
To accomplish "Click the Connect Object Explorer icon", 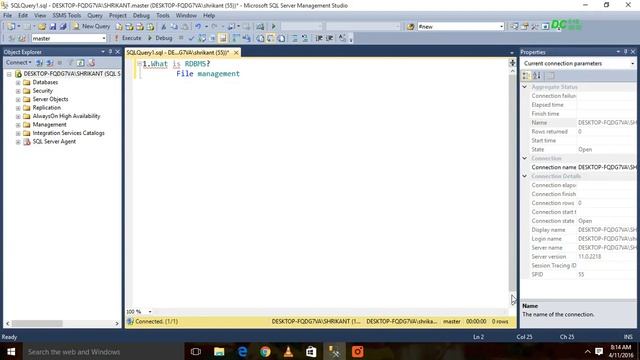I will click(x=39, y=63).
